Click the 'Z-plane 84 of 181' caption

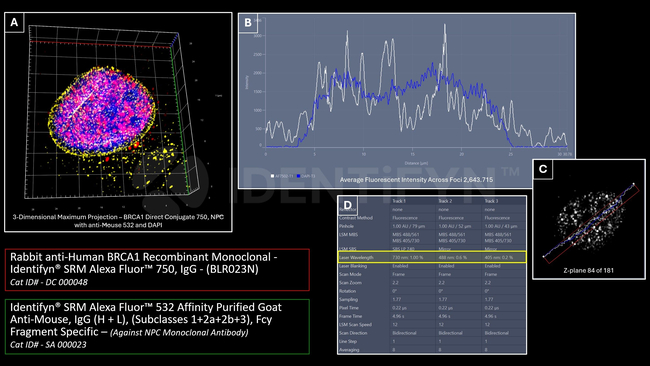[x=588, y=270]
